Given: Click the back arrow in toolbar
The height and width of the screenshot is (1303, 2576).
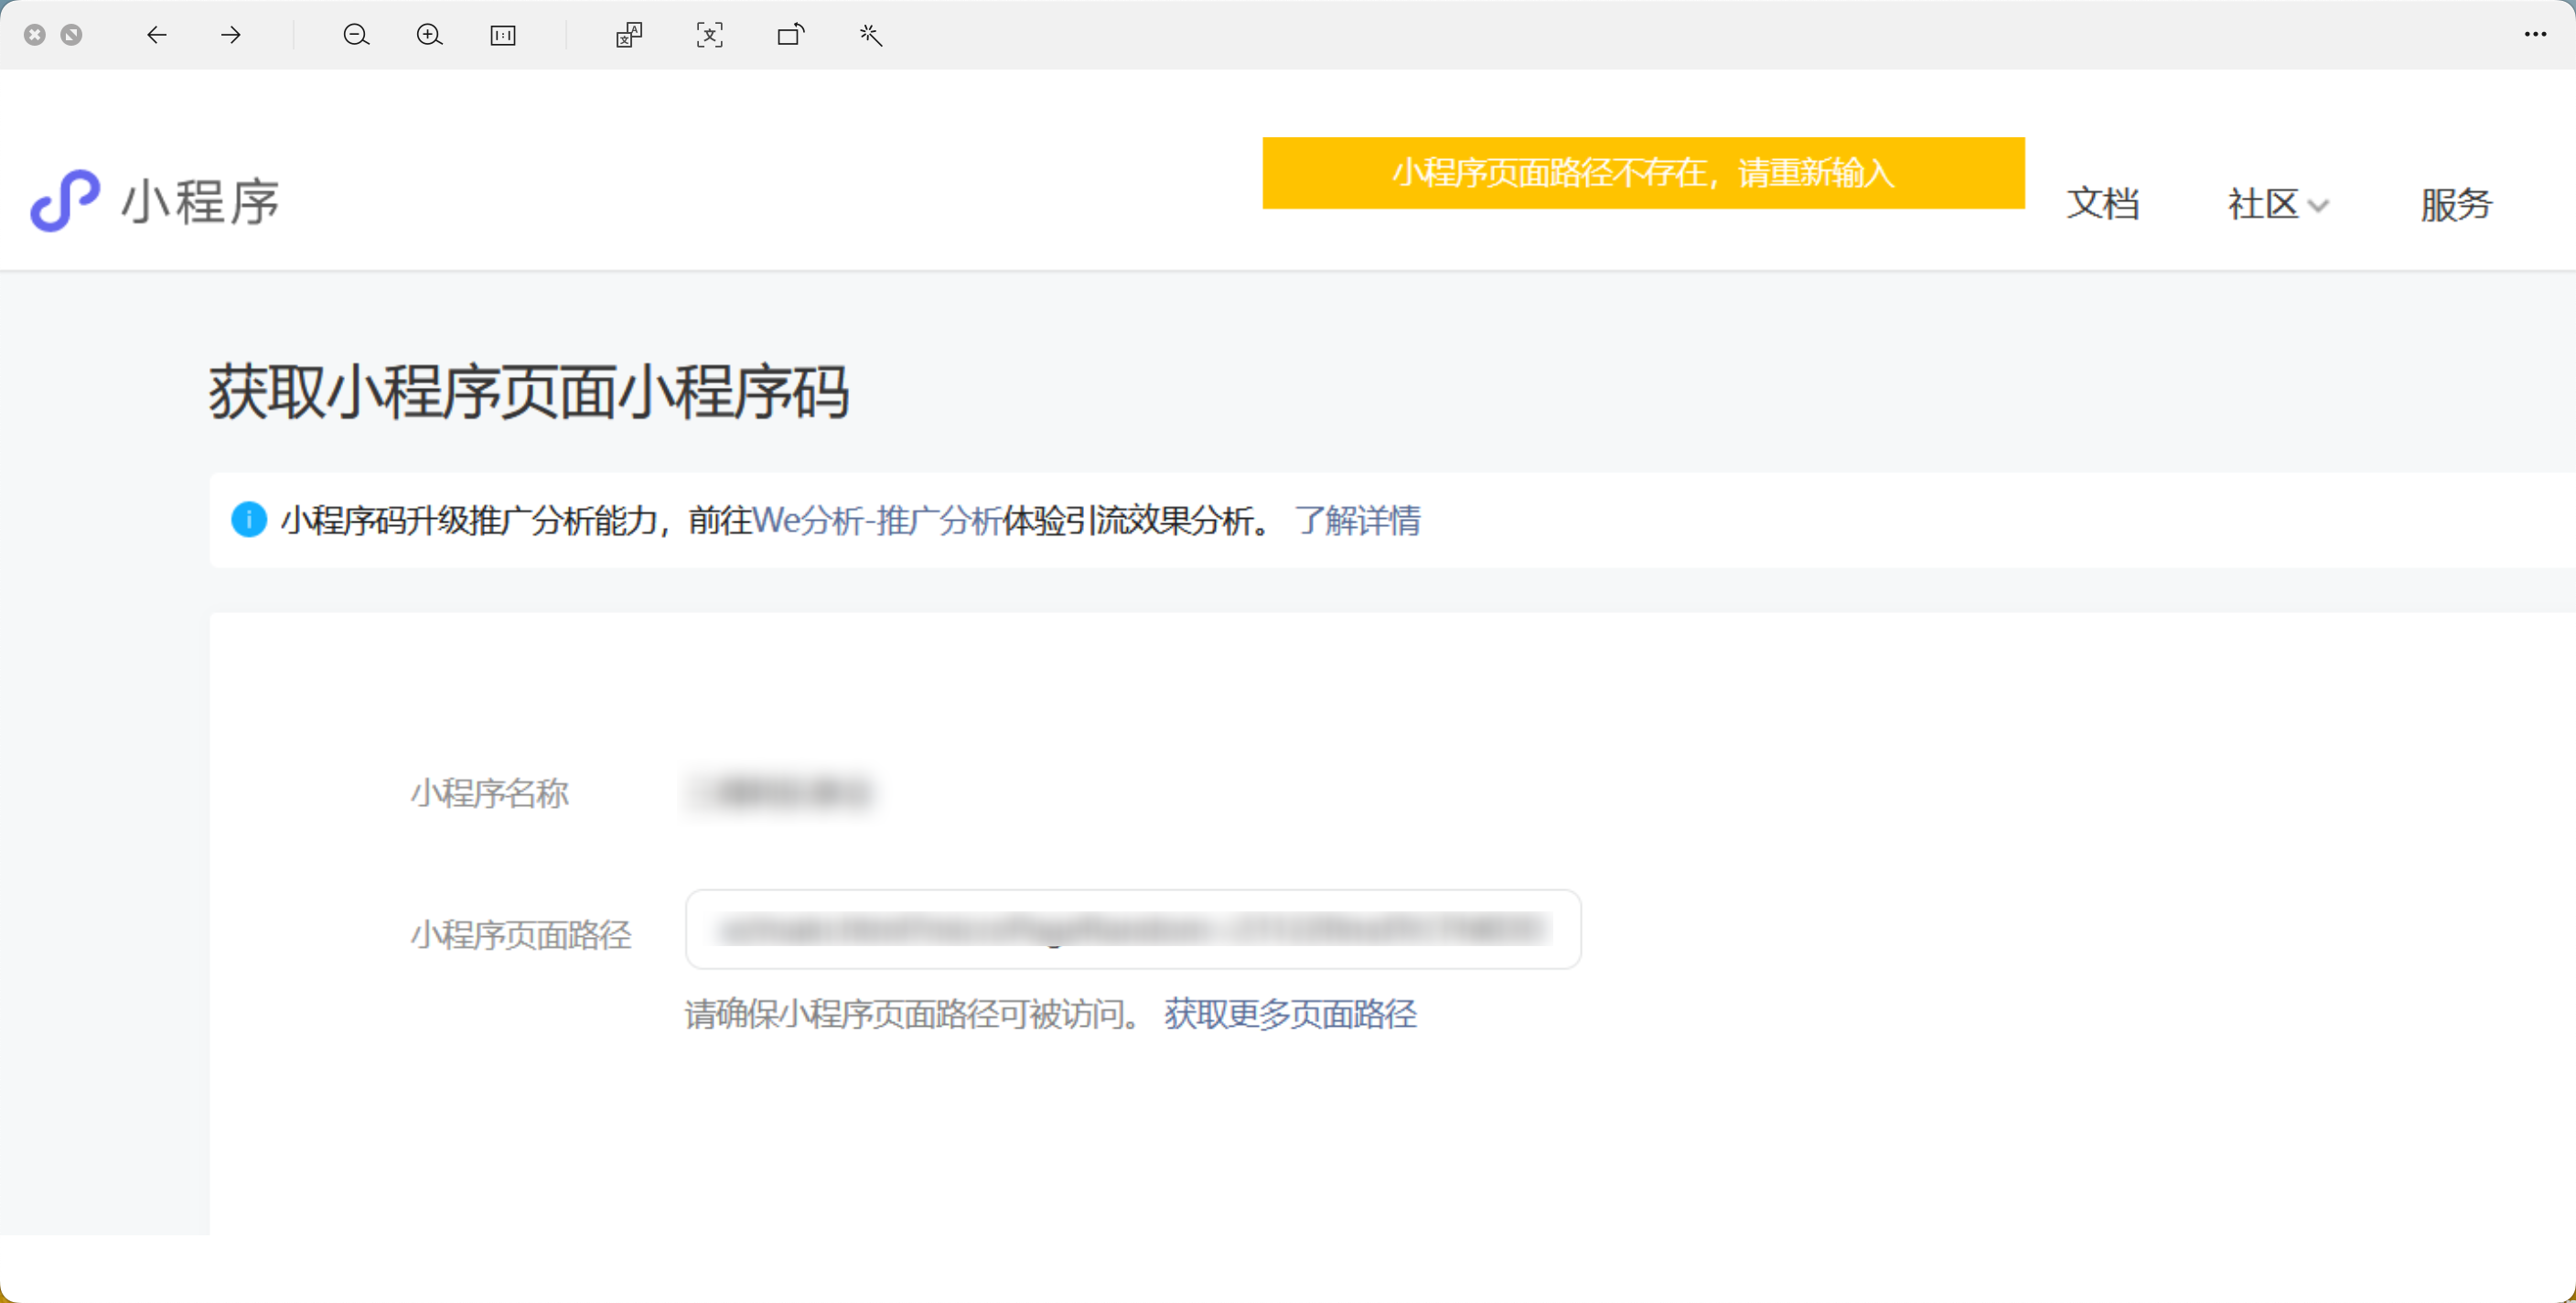Looking at the screenshot, I should [x=156, y=35].
